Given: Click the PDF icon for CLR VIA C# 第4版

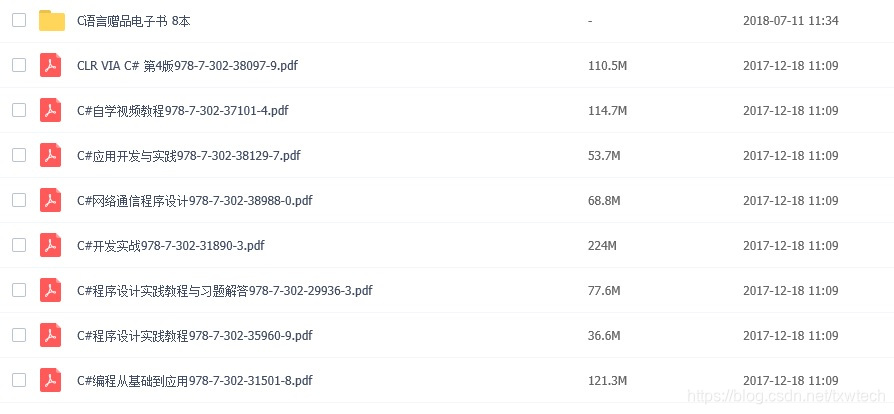Looking at the screenshot, I should [x=51, y=66].
